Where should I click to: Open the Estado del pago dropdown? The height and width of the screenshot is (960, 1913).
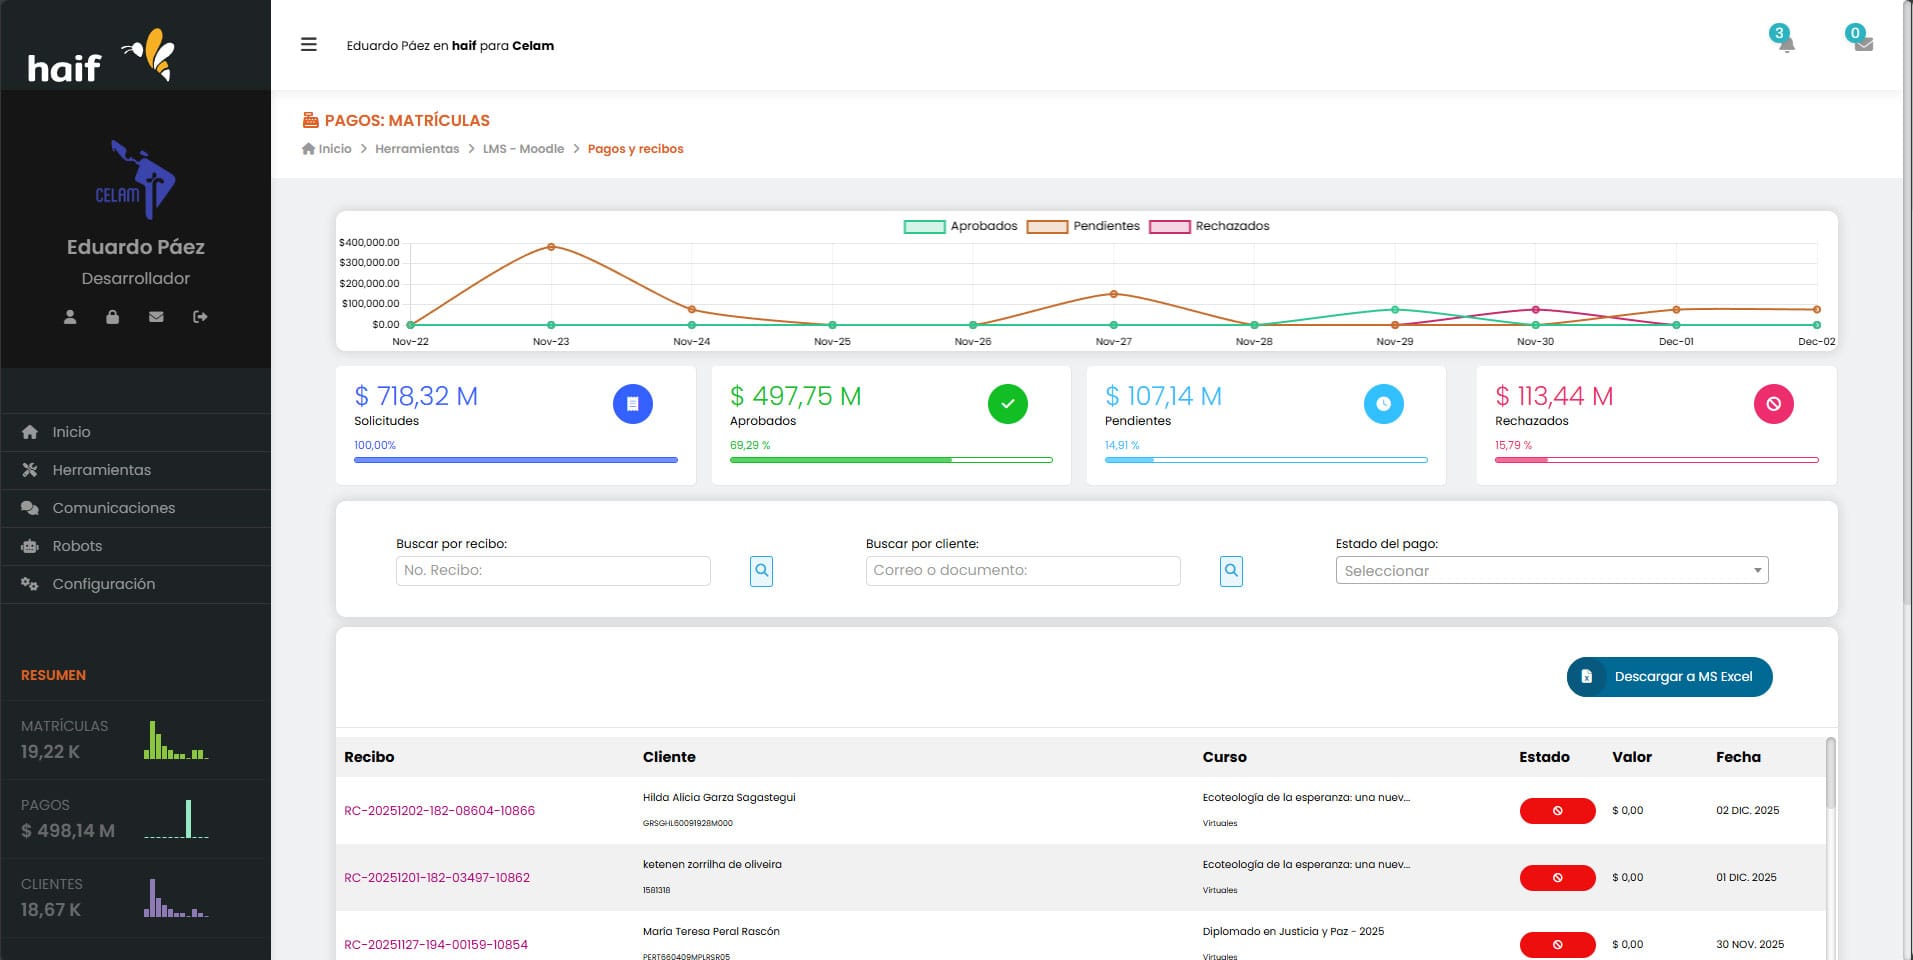click(1551, 571)
